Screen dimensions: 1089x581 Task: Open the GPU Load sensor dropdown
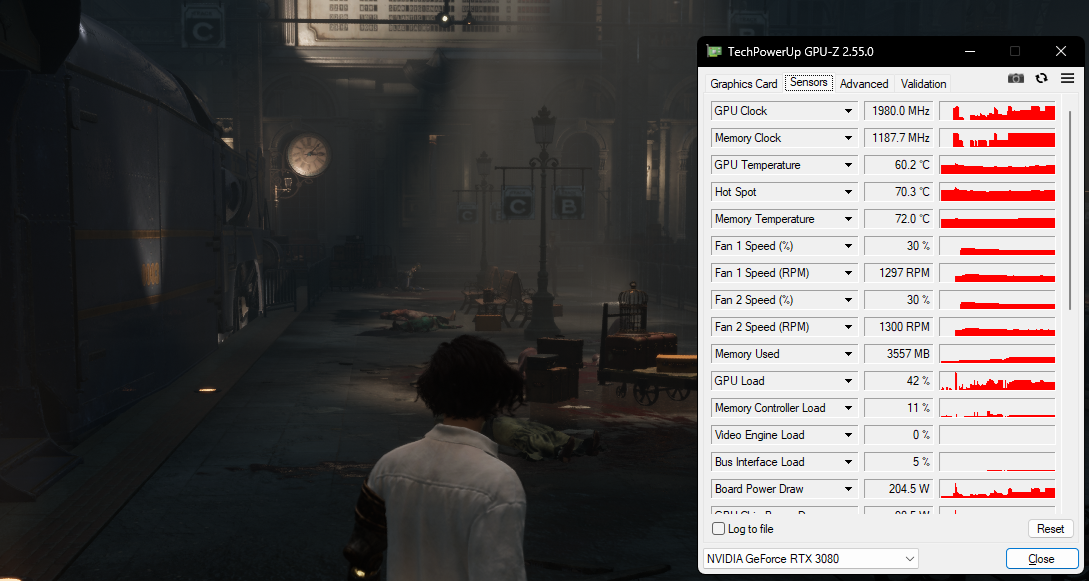(x=849, y=381)
